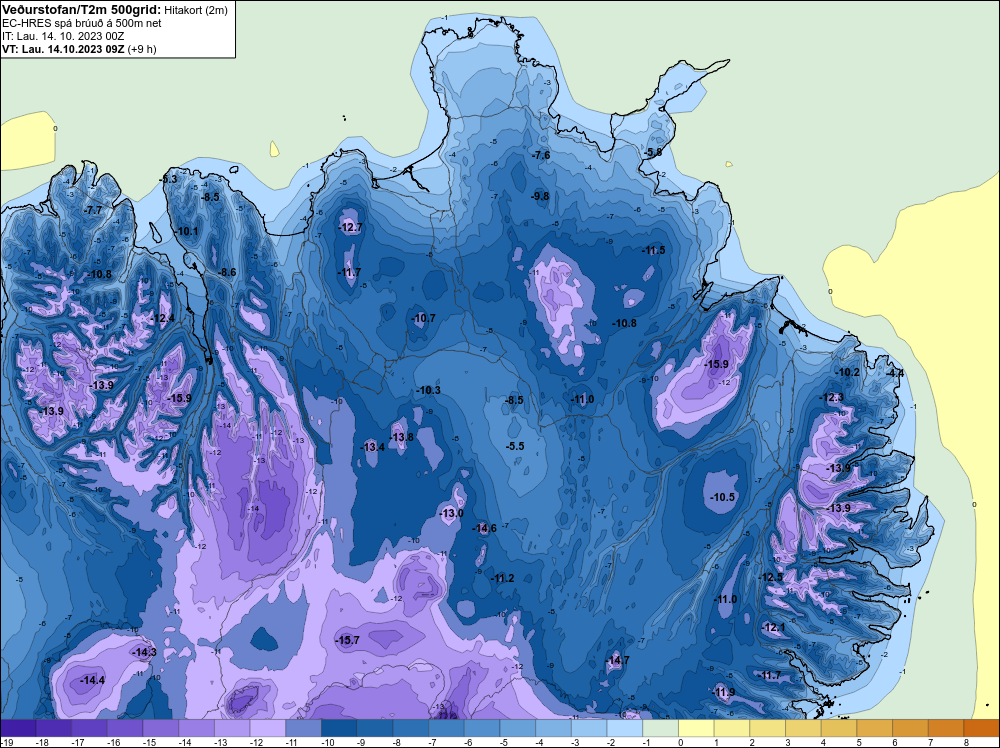Click the -7.6 temperature label
Image resolution: width=1000 pixels, height=748 pixels.
point(541,156)
